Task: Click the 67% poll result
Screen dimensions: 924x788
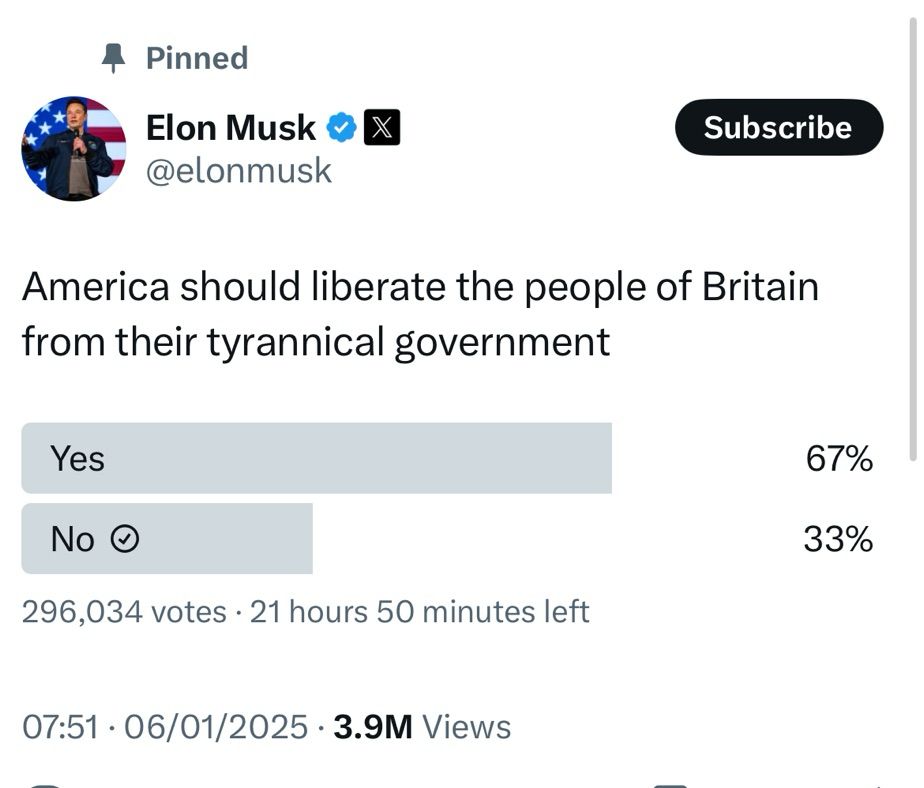Action: pyautogui.click(x=839, y=459)
